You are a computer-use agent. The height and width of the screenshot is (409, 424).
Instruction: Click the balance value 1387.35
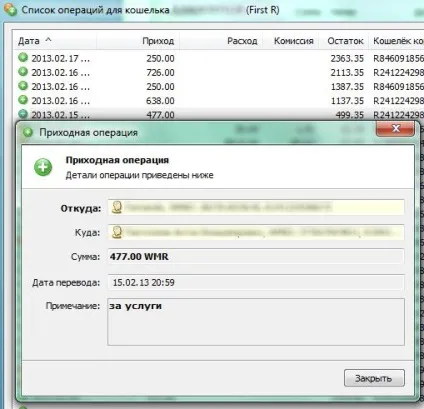(347, 87)
